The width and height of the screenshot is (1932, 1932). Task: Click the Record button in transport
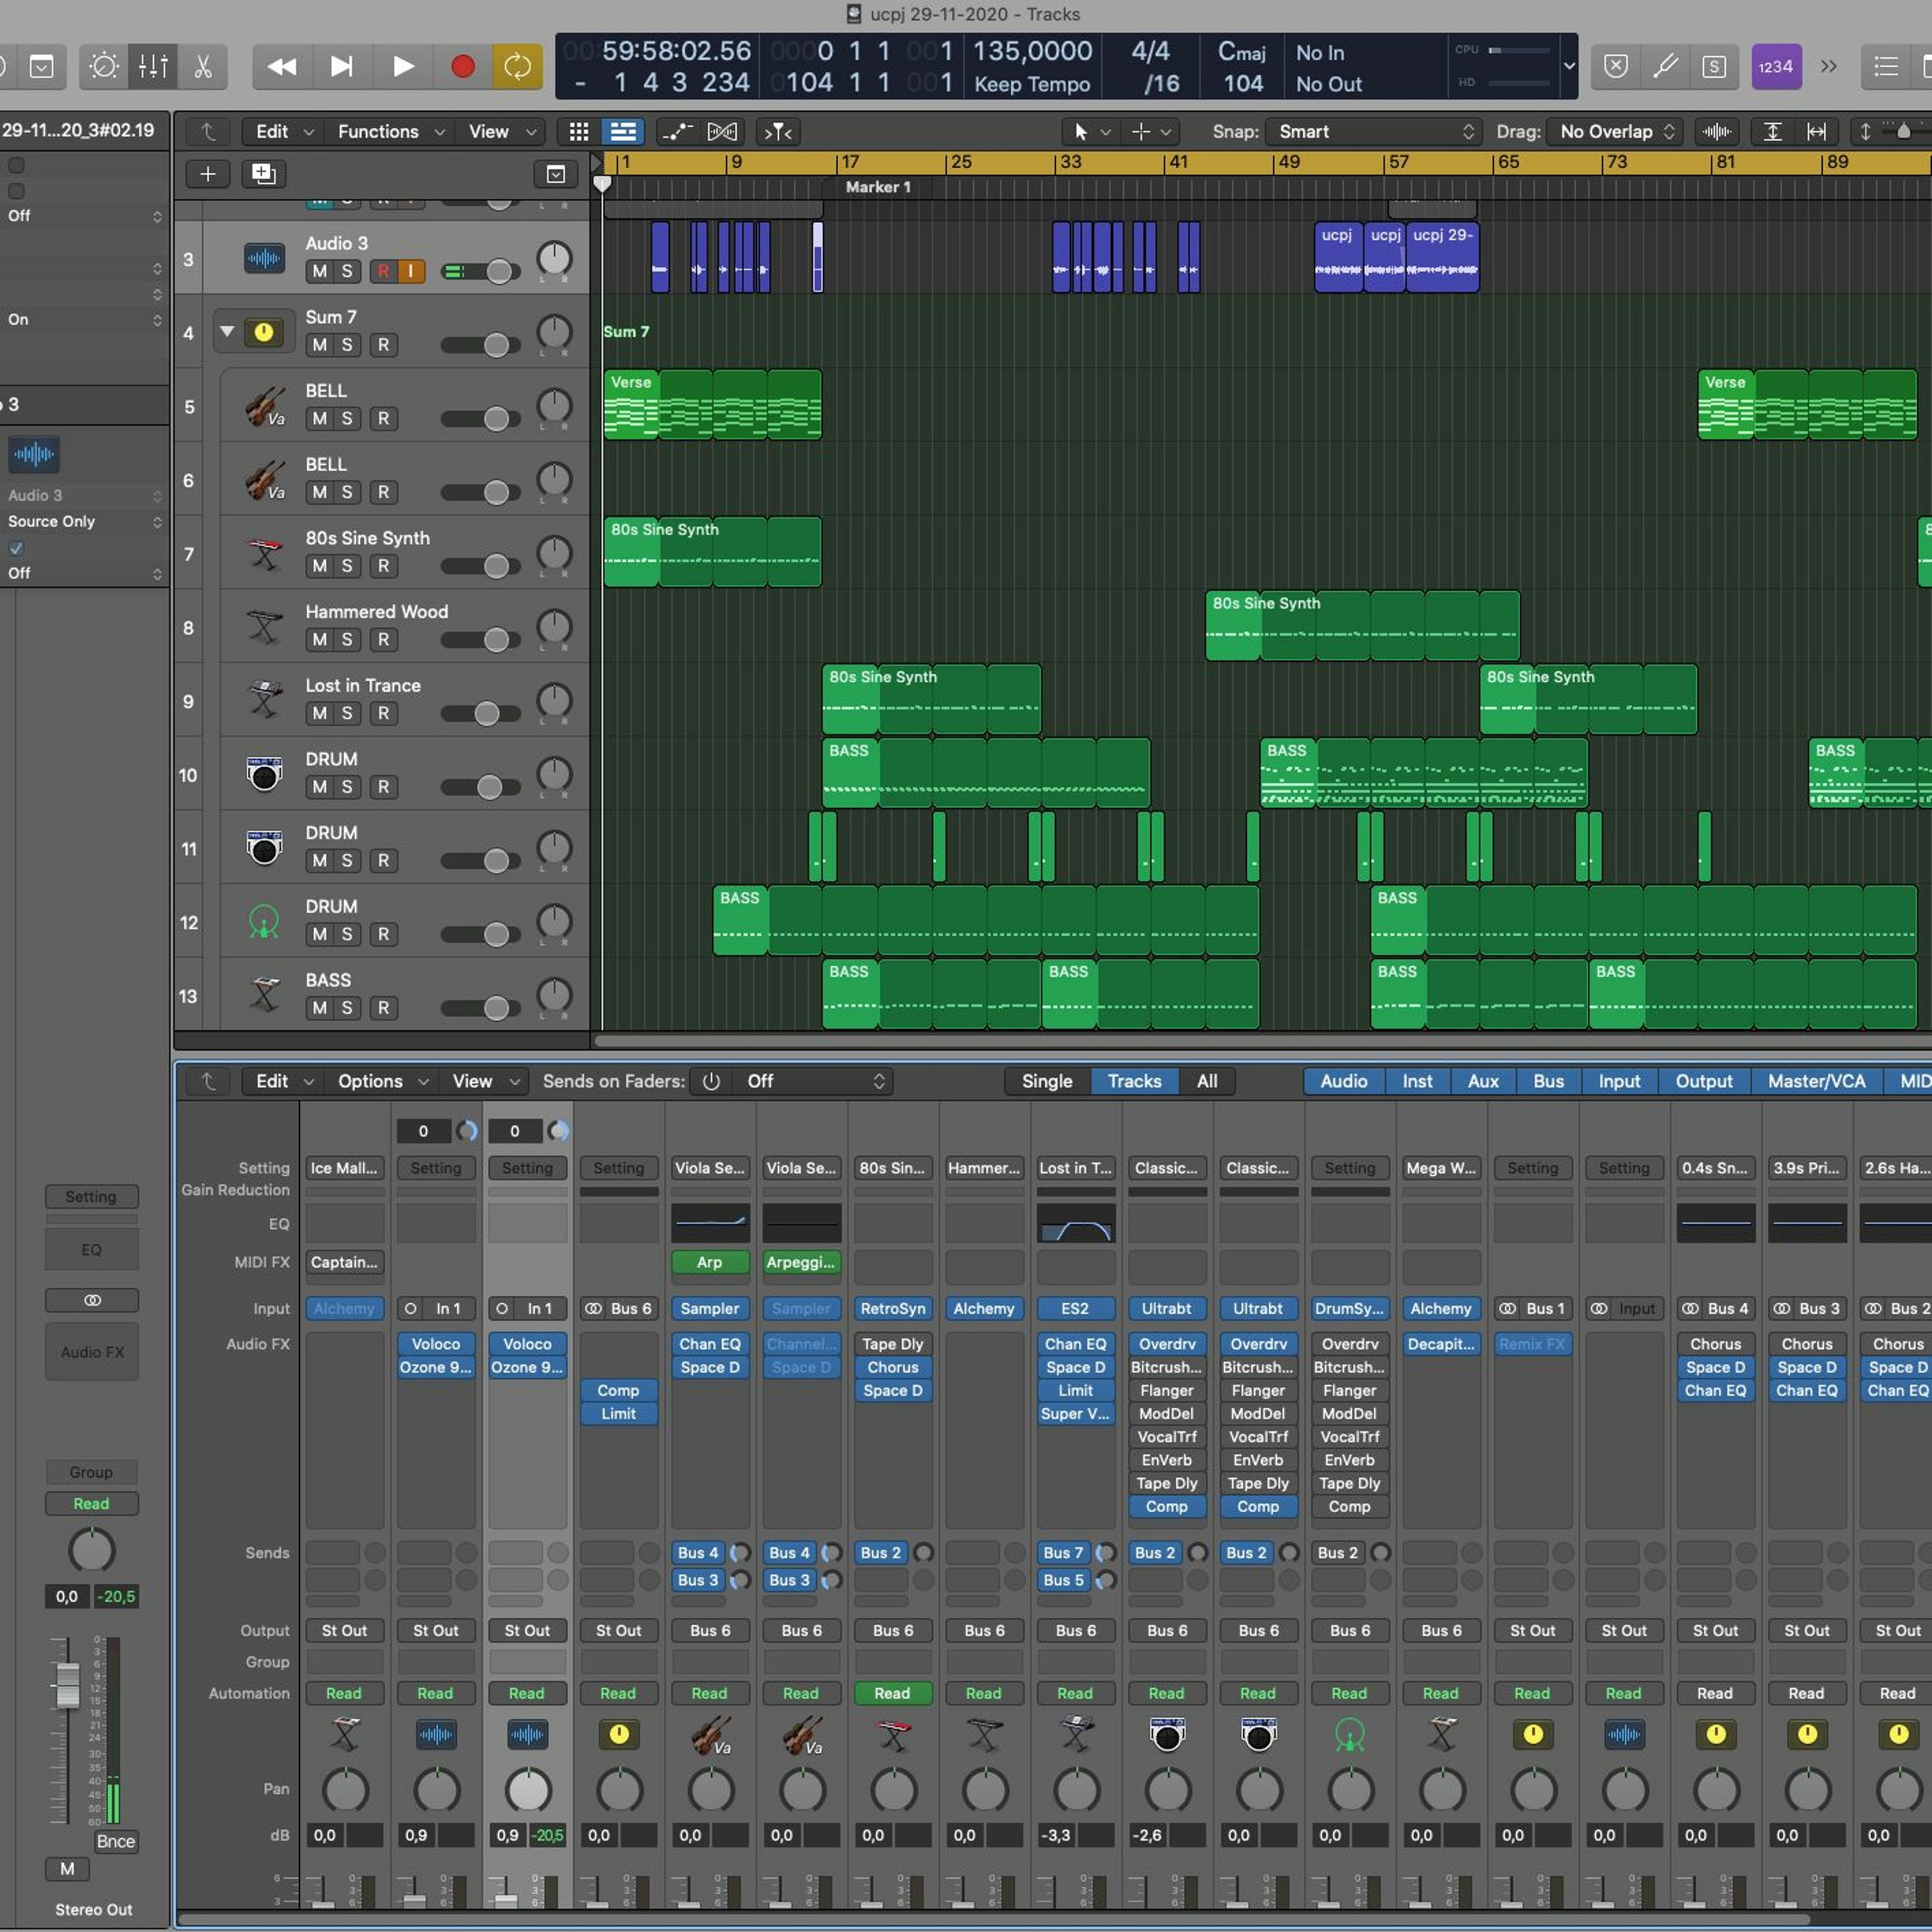[x=462, y=67]
